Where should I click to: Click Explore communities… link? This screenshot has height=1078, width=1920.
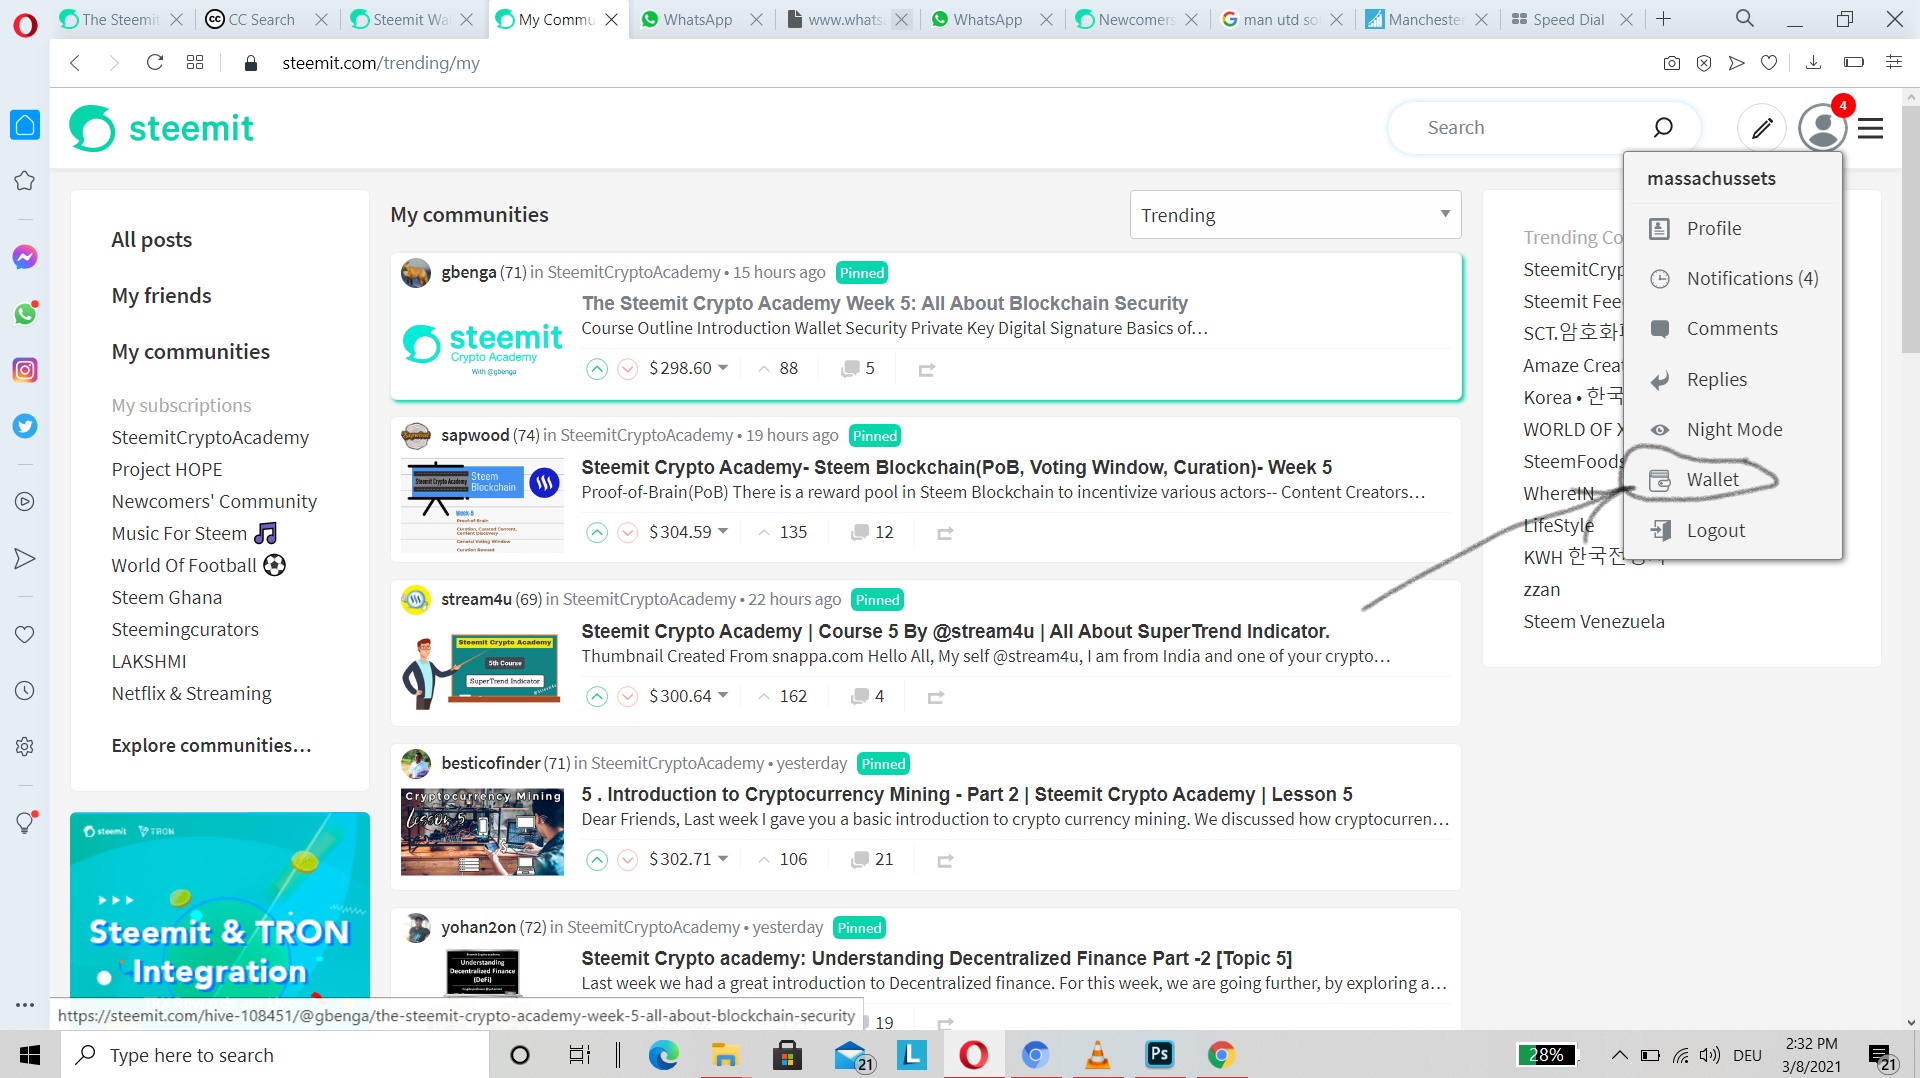212,746
